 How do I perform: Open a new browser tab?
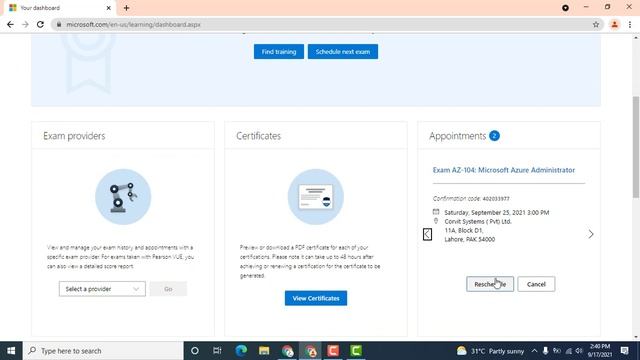(x=127, y=8)
